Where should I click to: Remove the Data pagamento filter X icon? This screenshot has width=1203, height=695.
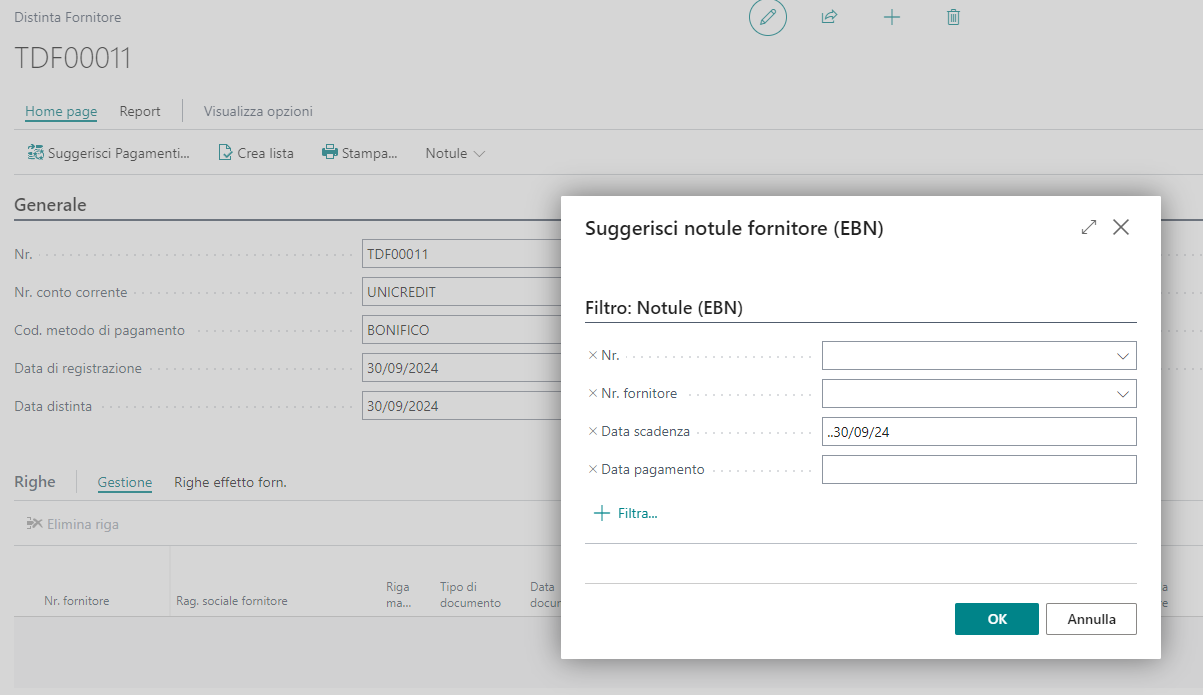pyautogui.click(x=592, y=469)
